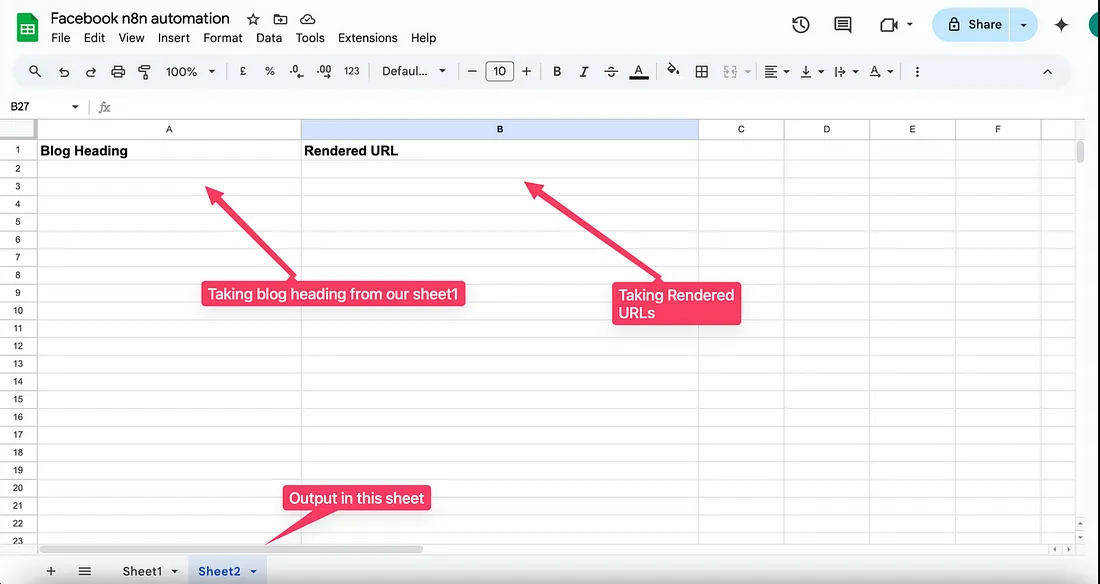Print the spreadsheet
The image size is (1100, 584).
(x=118, y=72)
